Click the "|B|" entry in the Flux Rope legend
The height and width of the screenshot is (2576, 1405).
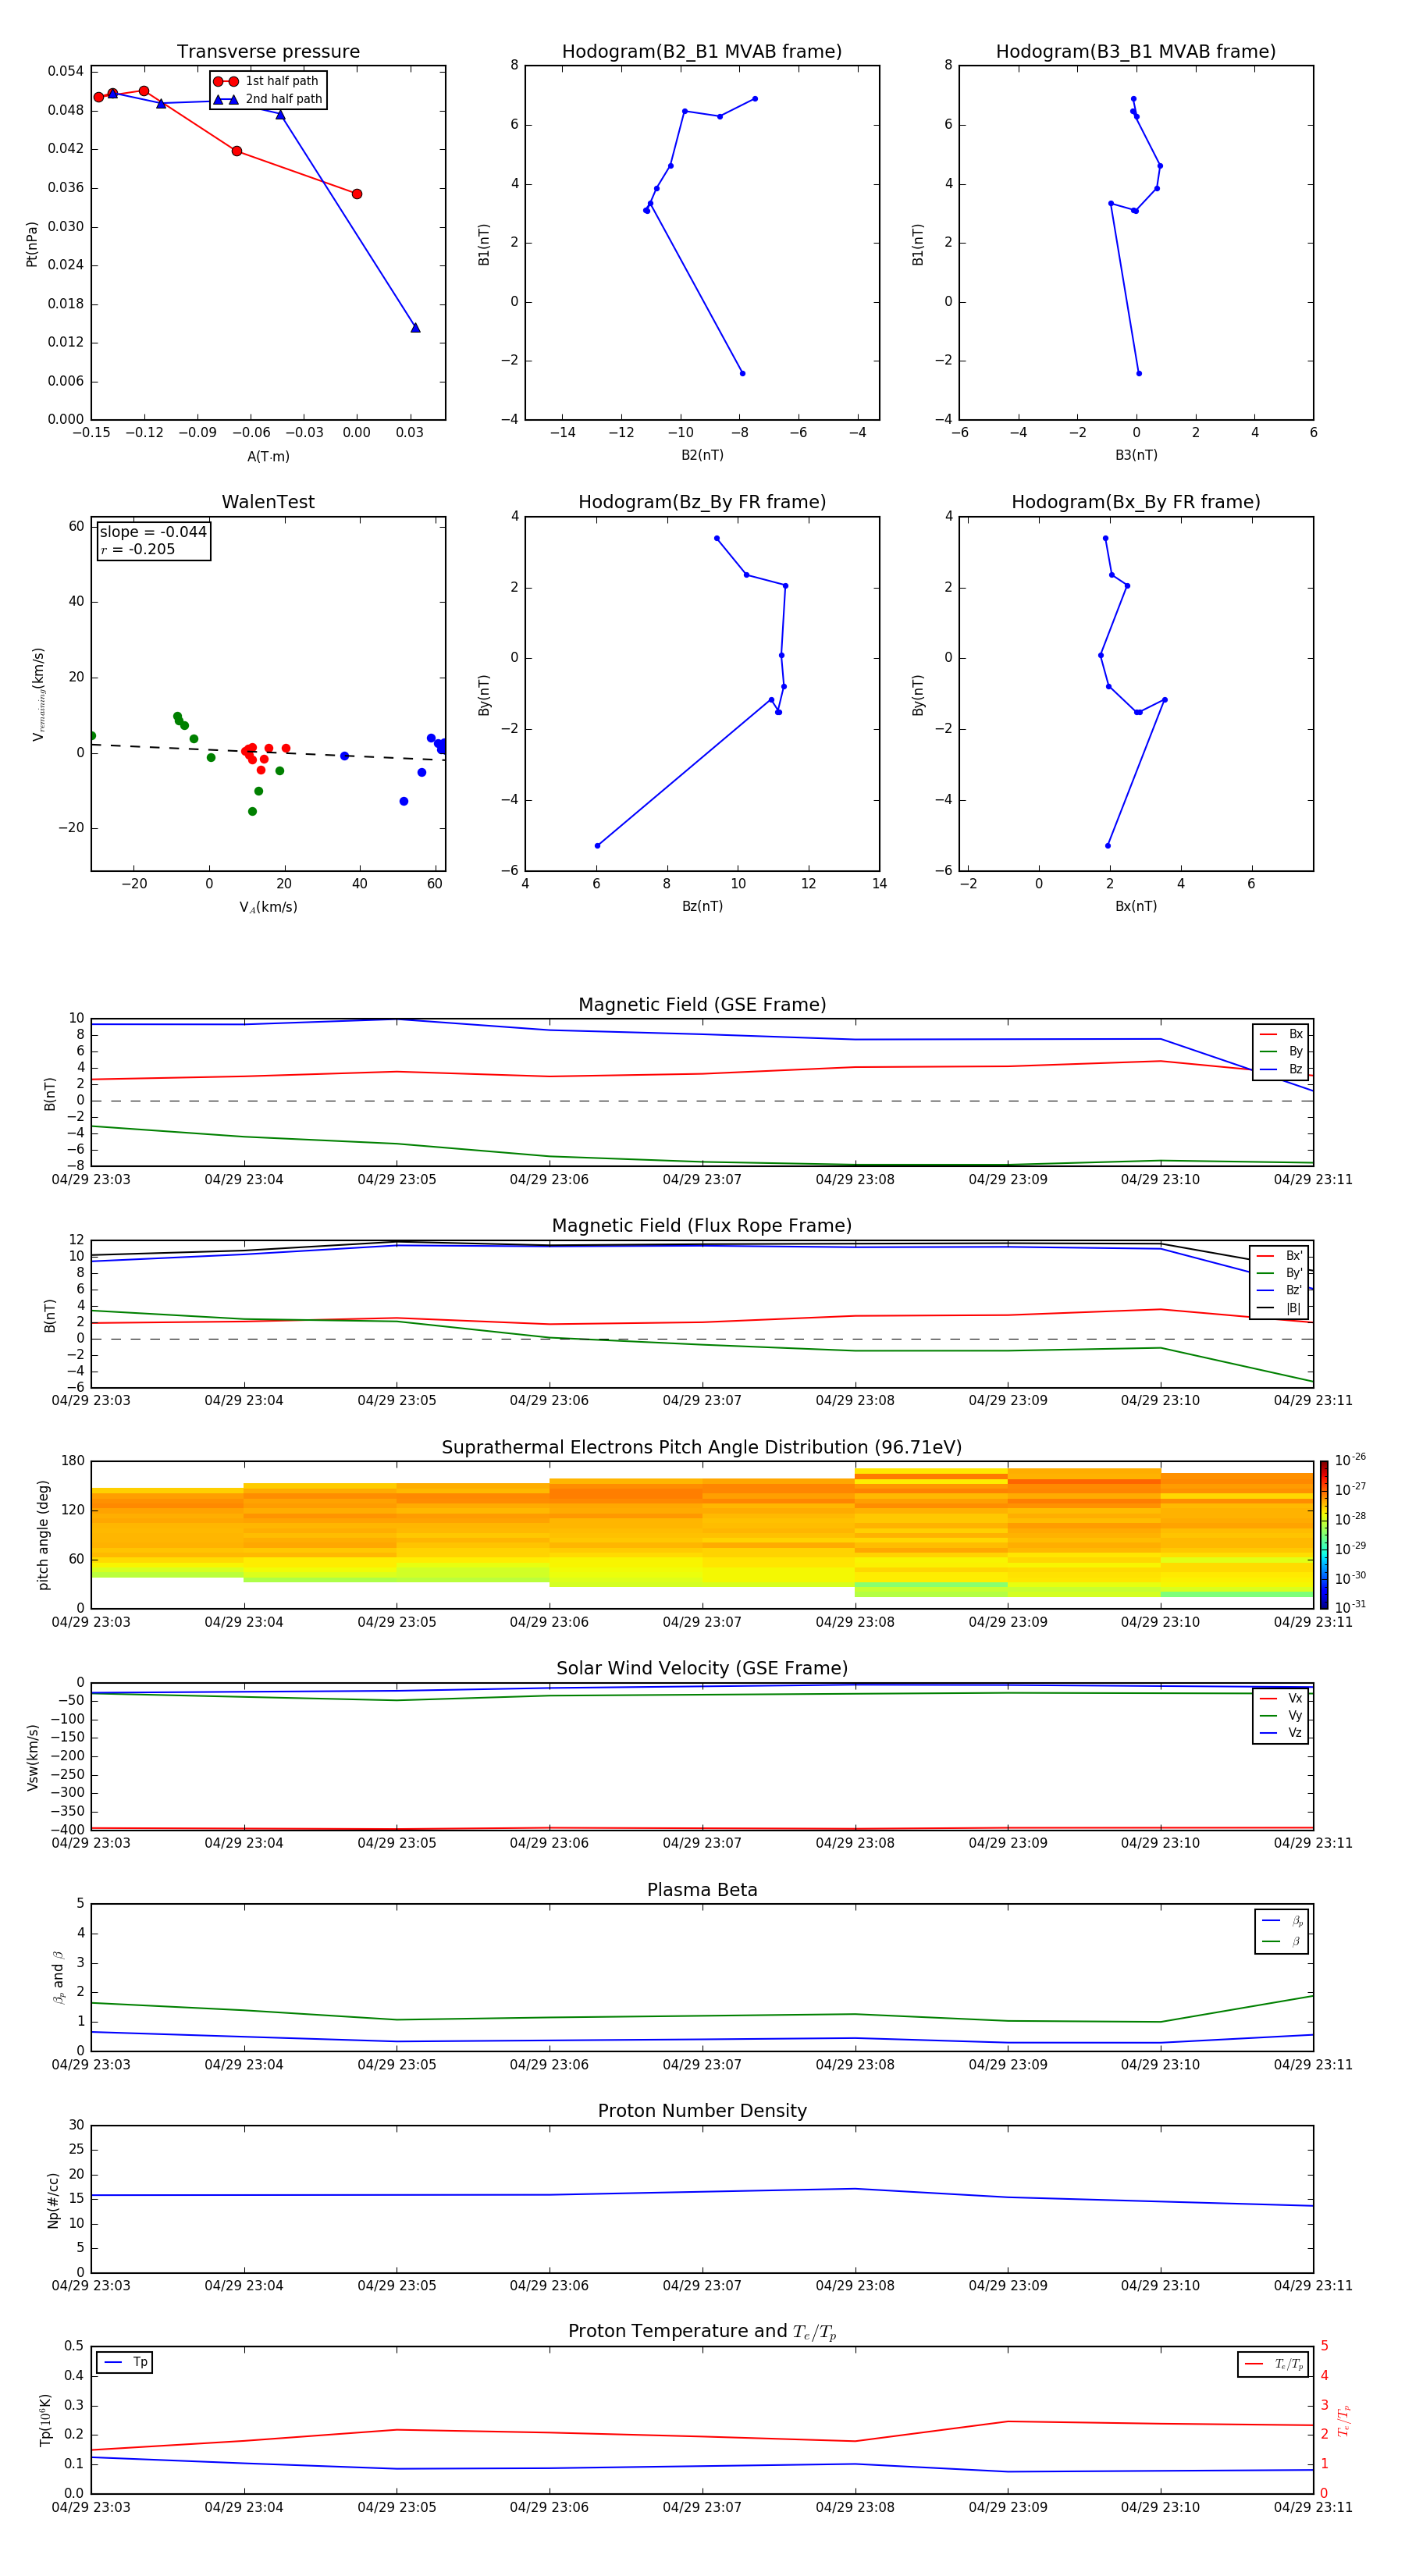point(1280,1308)
